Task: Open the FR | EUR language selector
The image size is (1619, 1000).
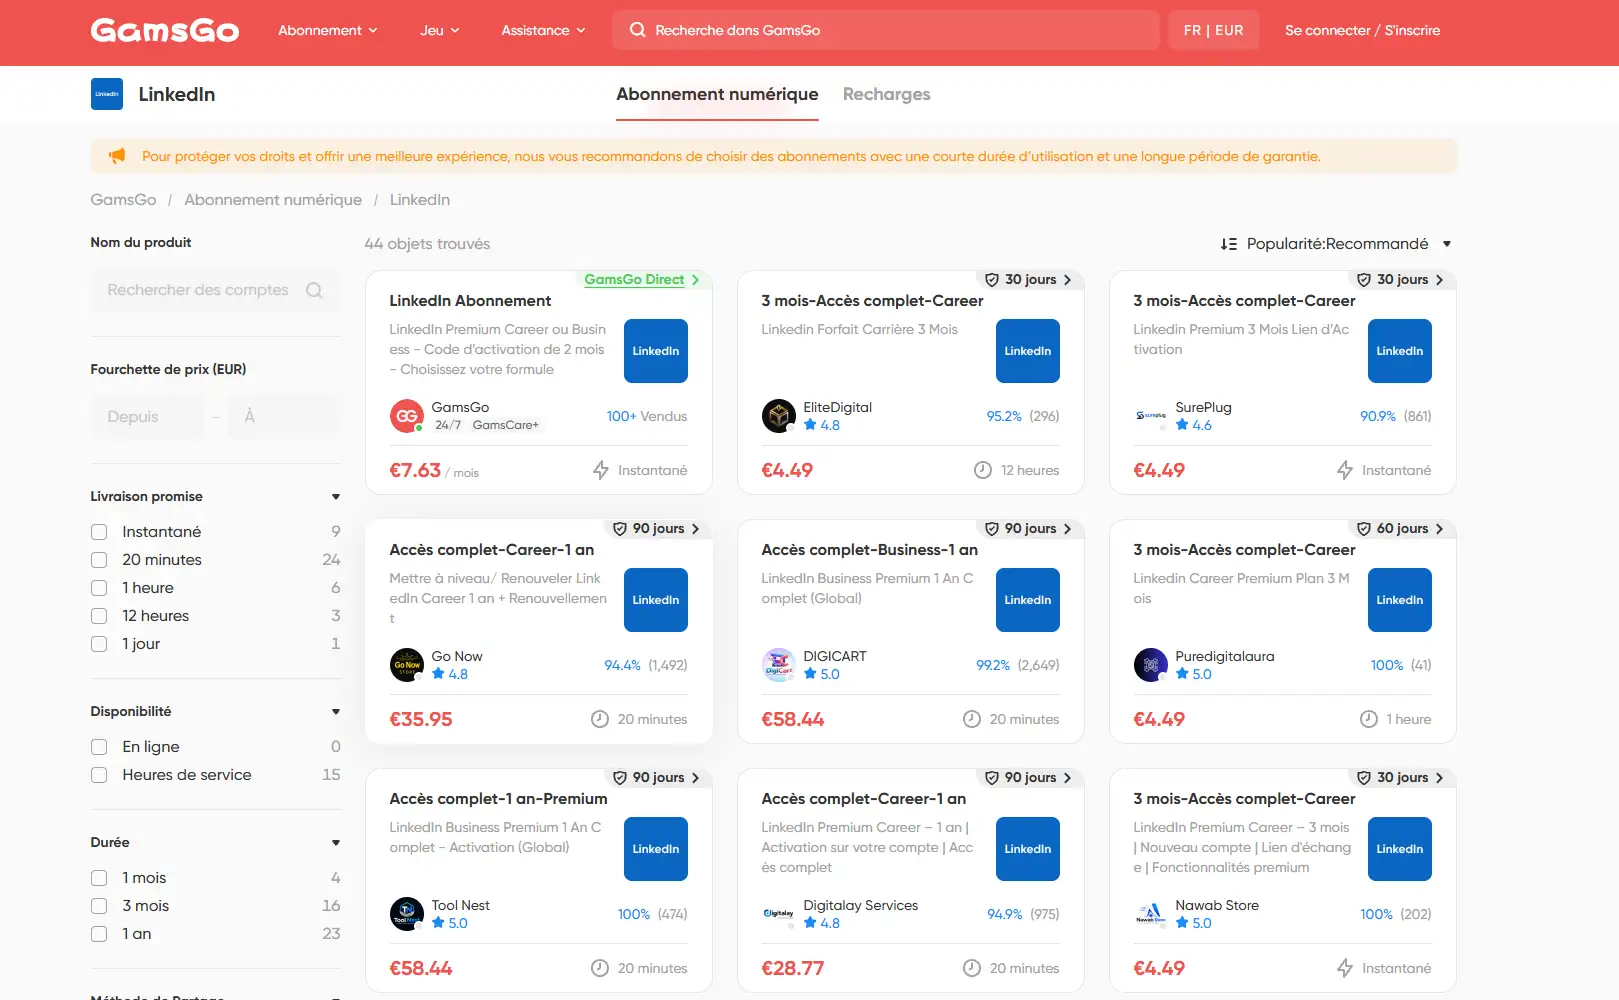Action: point(1213,30)
